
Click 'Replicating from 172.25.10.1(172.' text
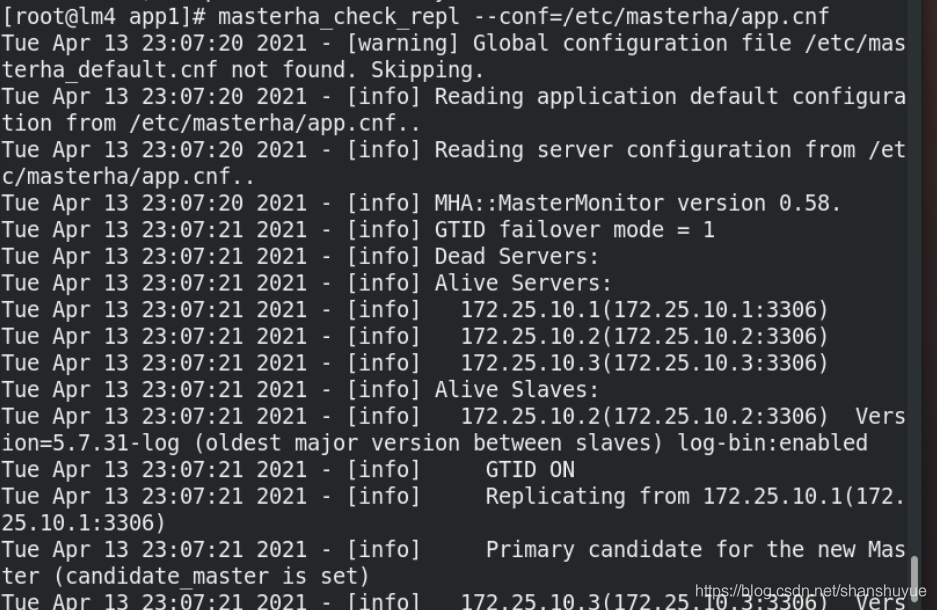(695, 496)
